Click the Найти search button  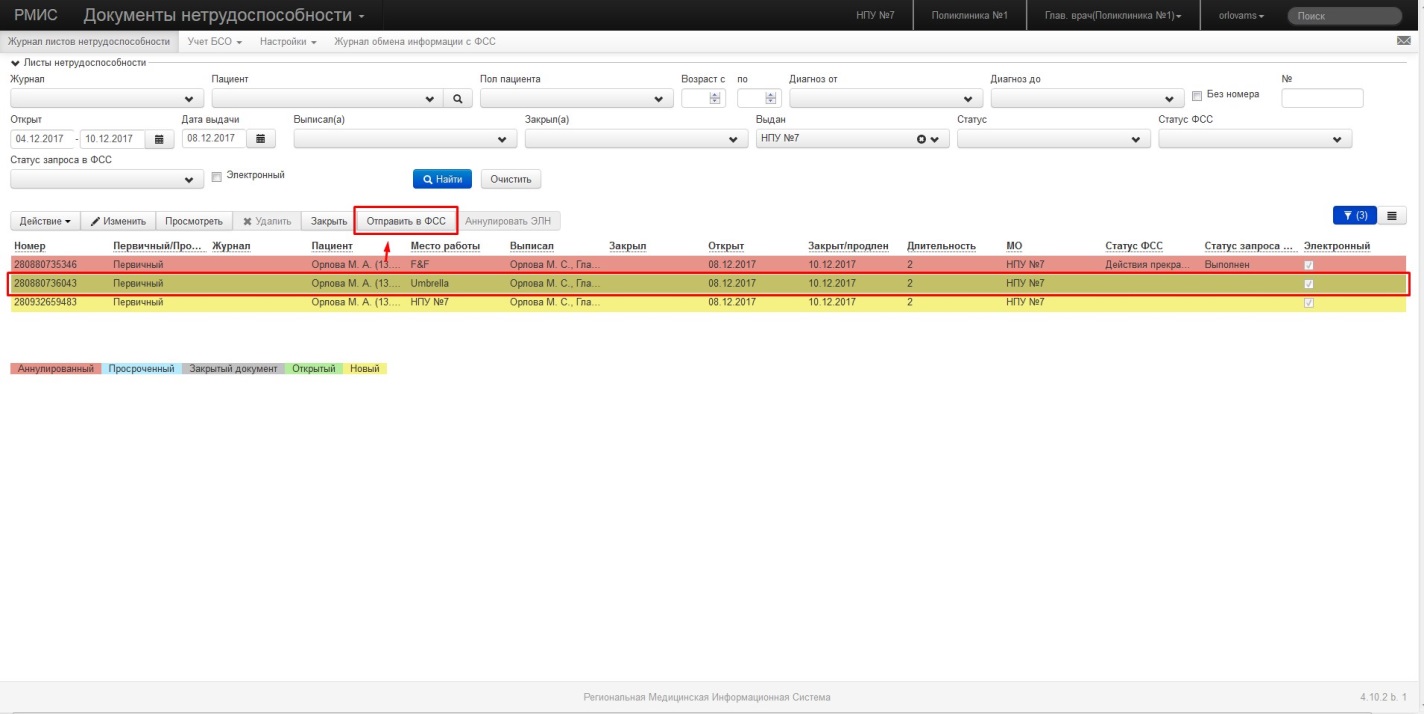[x=442, y=179]
